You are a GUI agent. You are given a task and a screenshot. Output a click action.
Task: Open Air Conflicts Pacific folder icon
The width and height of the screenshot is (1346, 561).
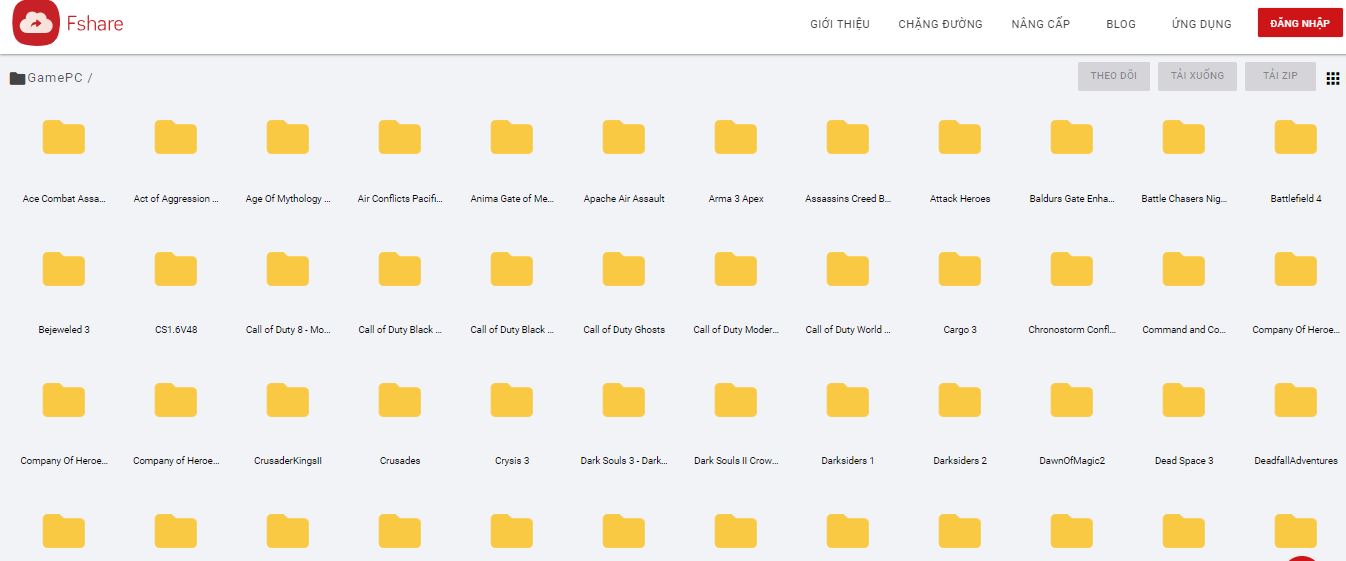400,137
